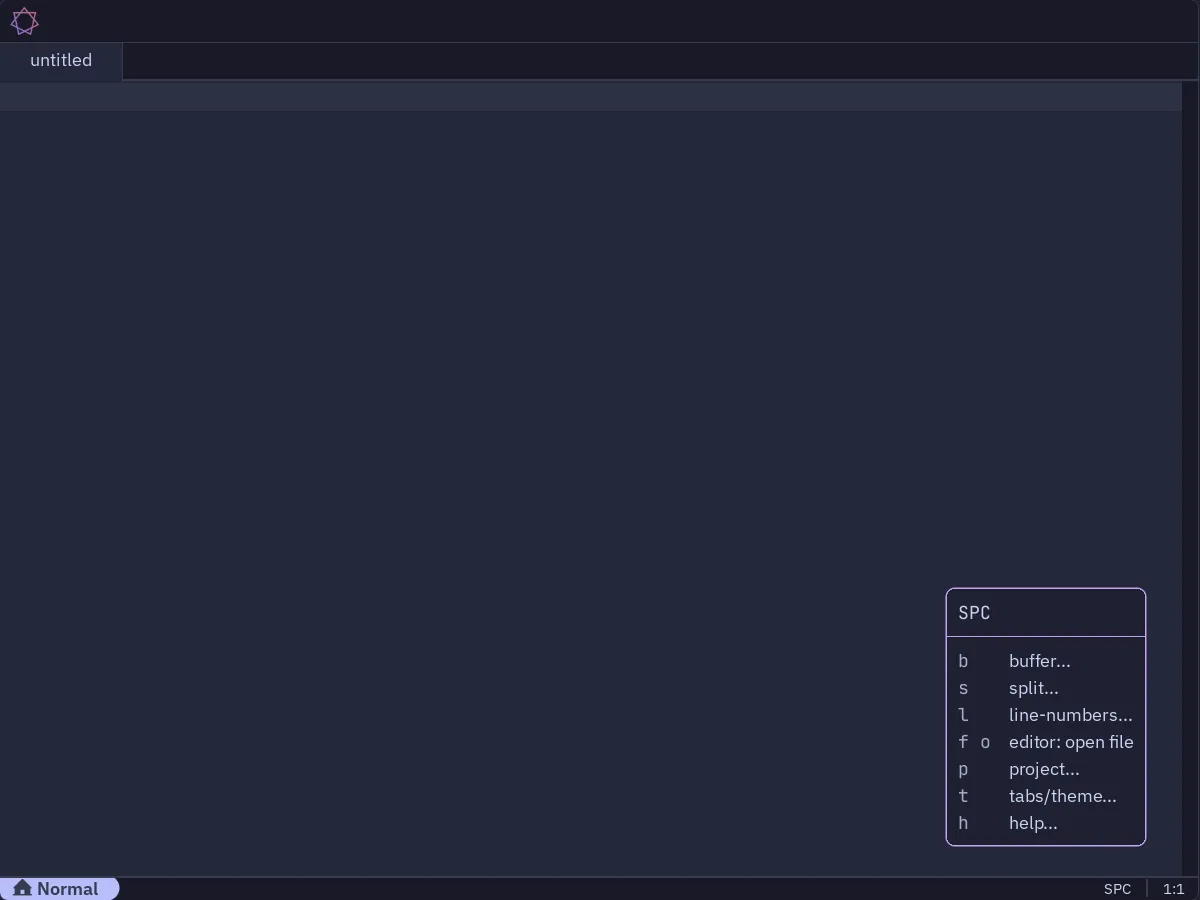1200x900 pixels.
Task: Click the vertical scrollbar track at right edge
Action: [1190, 480]
